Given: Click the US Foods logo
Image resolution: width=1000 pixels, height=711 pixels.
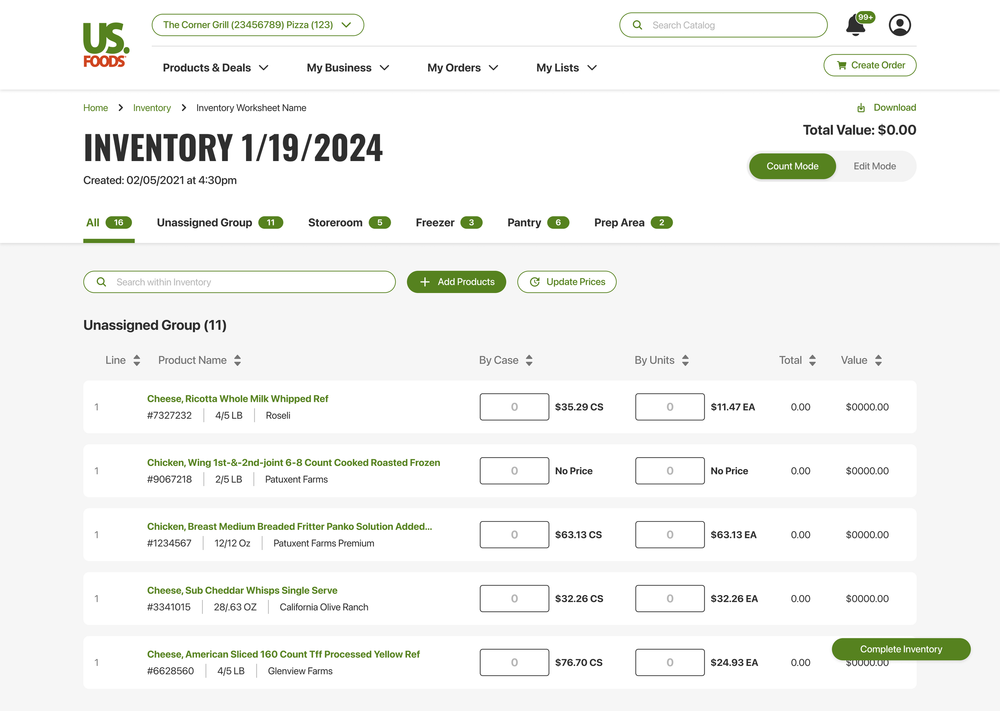Looking at the screenshot, I should point(105,42).
